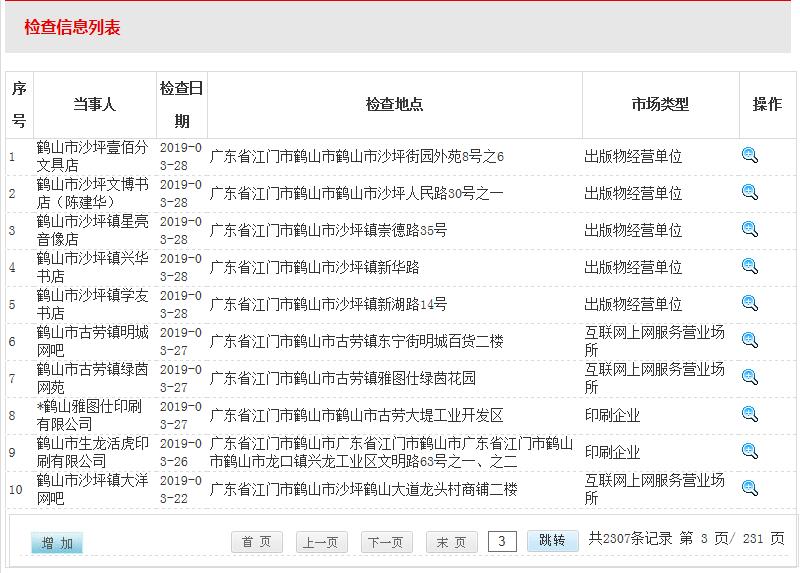Focus the page number input field
800x573 pixels.
502,542
